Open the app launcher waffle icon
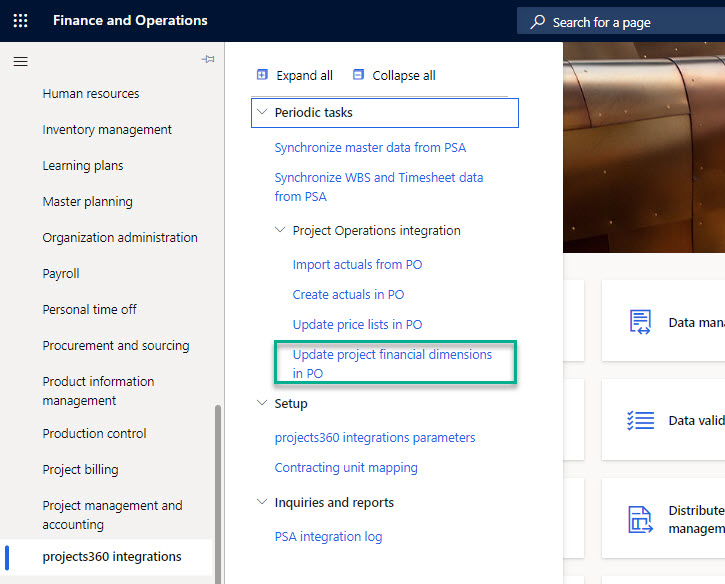 (x=20, y=21)
